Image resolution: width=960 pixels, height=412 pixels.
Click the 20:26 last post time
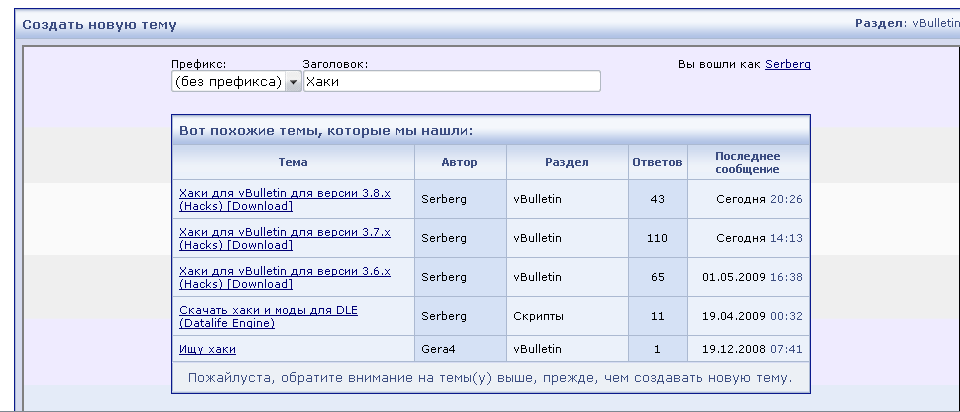point(786,199)
